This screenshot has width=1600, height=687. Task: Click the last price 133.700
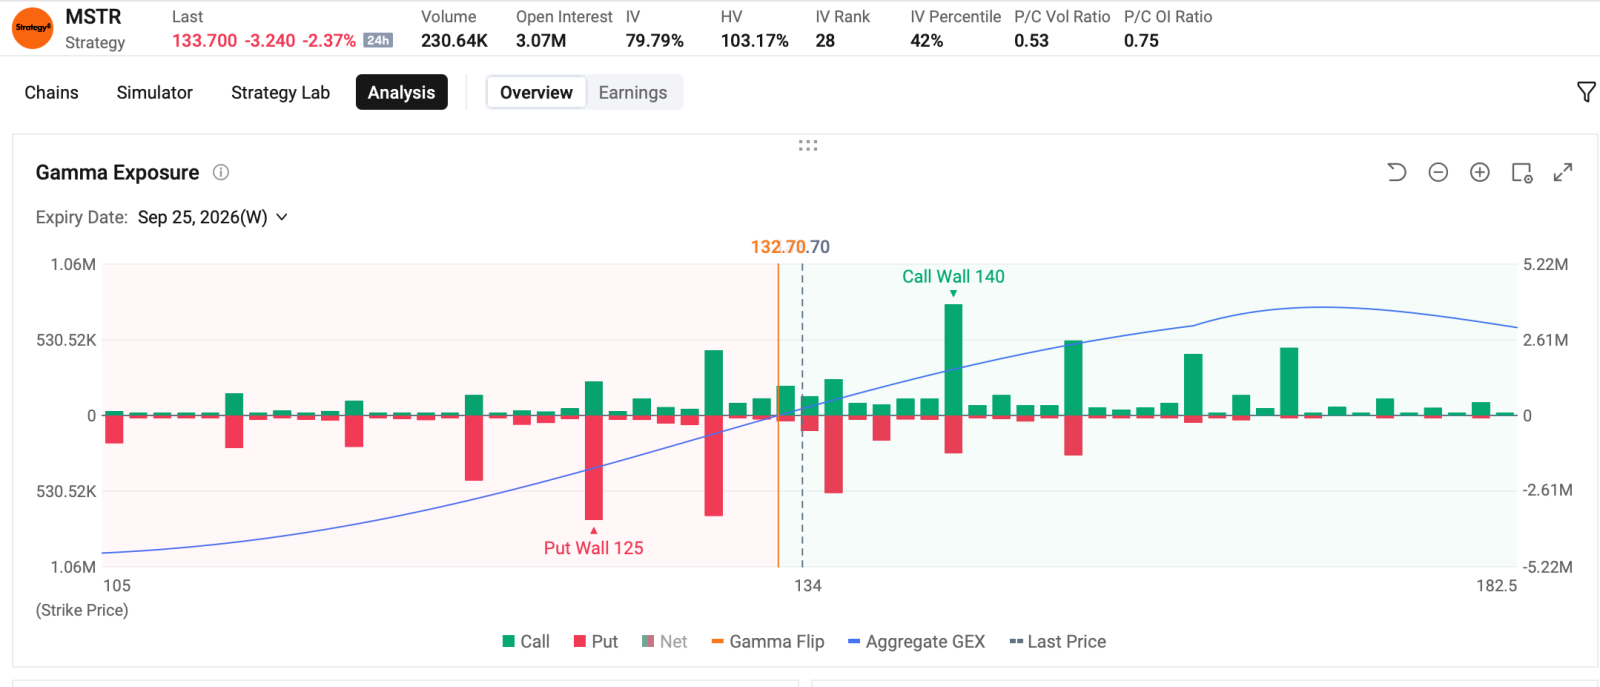point(205,41)
